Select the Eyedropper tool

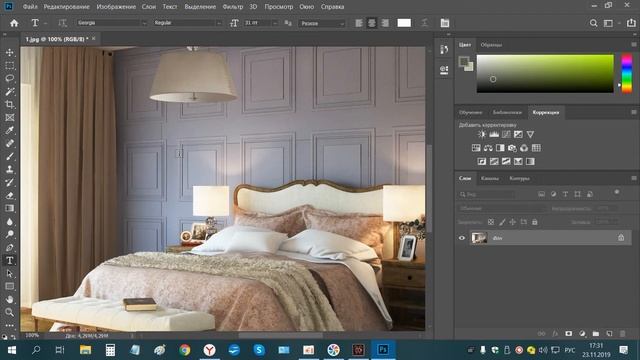click(x=9, y=131)
